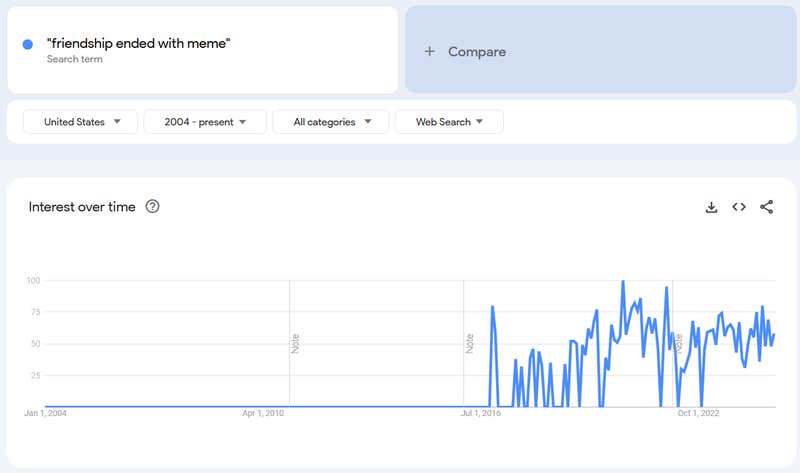Viewport: 800px width, 473px height.
Task: Open the Web Search type dropdown
Action: (449, 122)
